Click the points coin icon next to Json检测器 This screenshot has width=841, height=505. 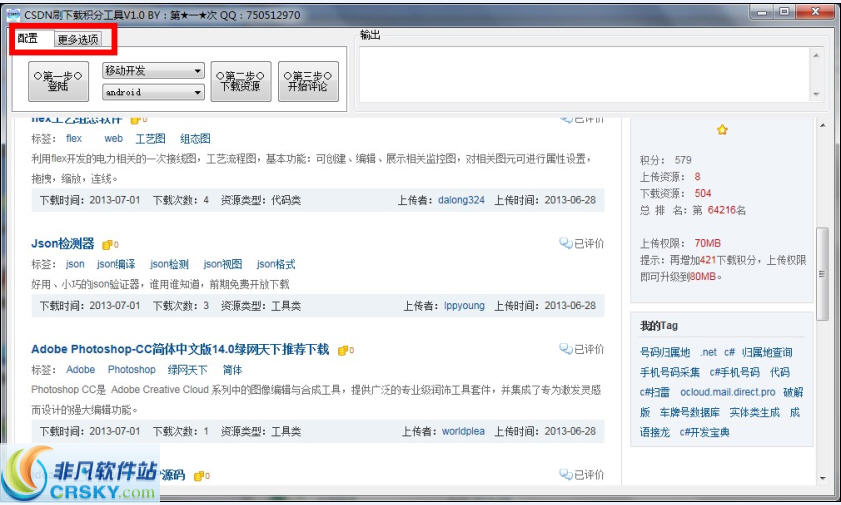coord(109,245)
